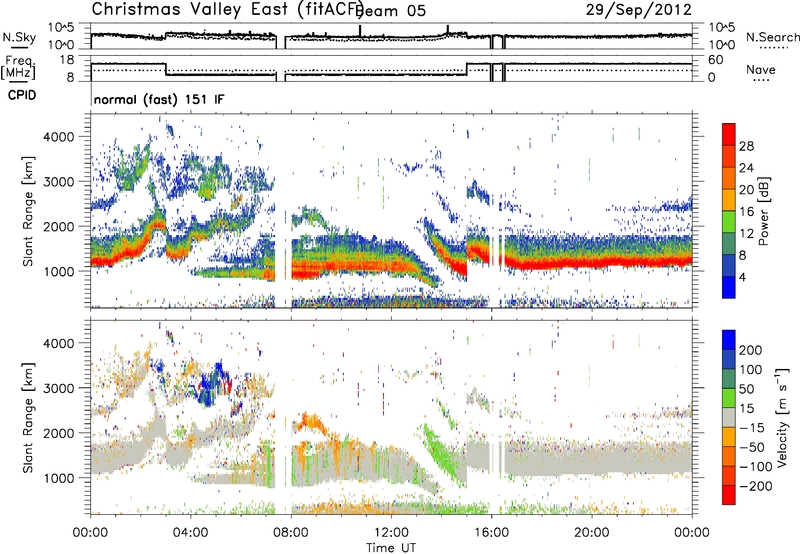Viewport: 800px width, 554px height.
Task: Click the 'Velocity [m s-1]' colorbar title
Action: pos(782,417)
